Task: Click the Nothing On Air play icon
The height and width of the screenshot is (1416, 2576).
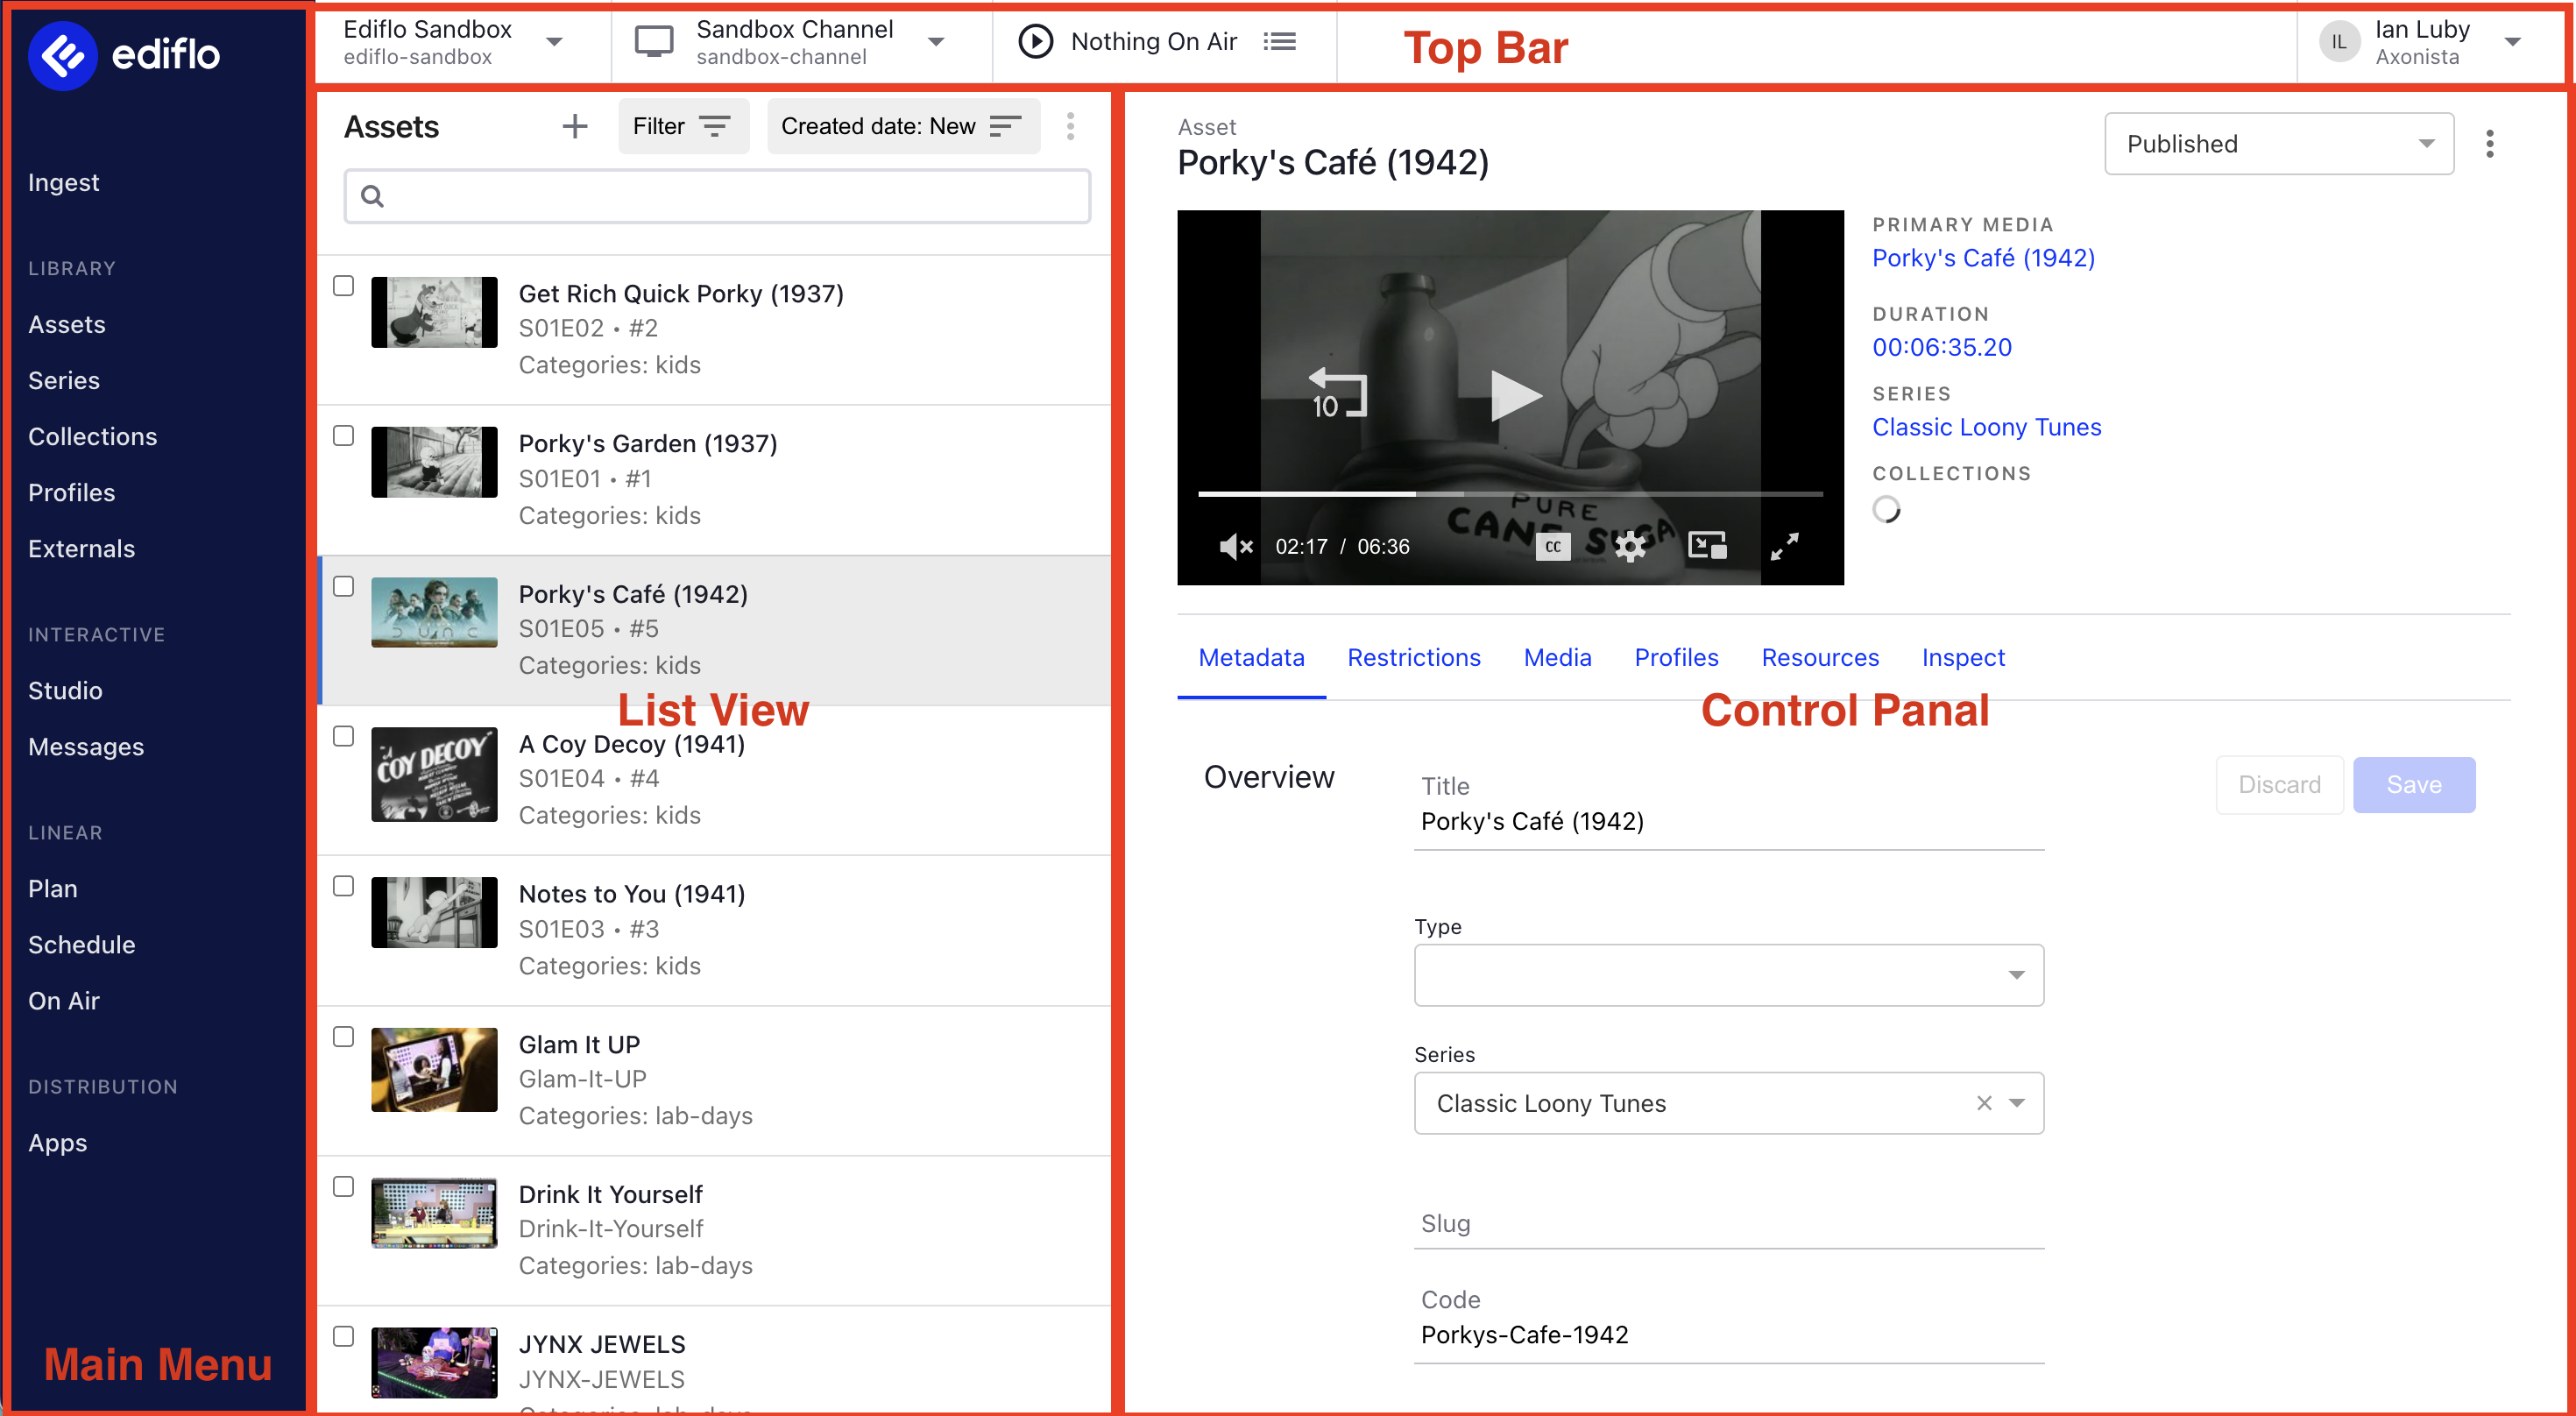Action: click(1035, 41)
